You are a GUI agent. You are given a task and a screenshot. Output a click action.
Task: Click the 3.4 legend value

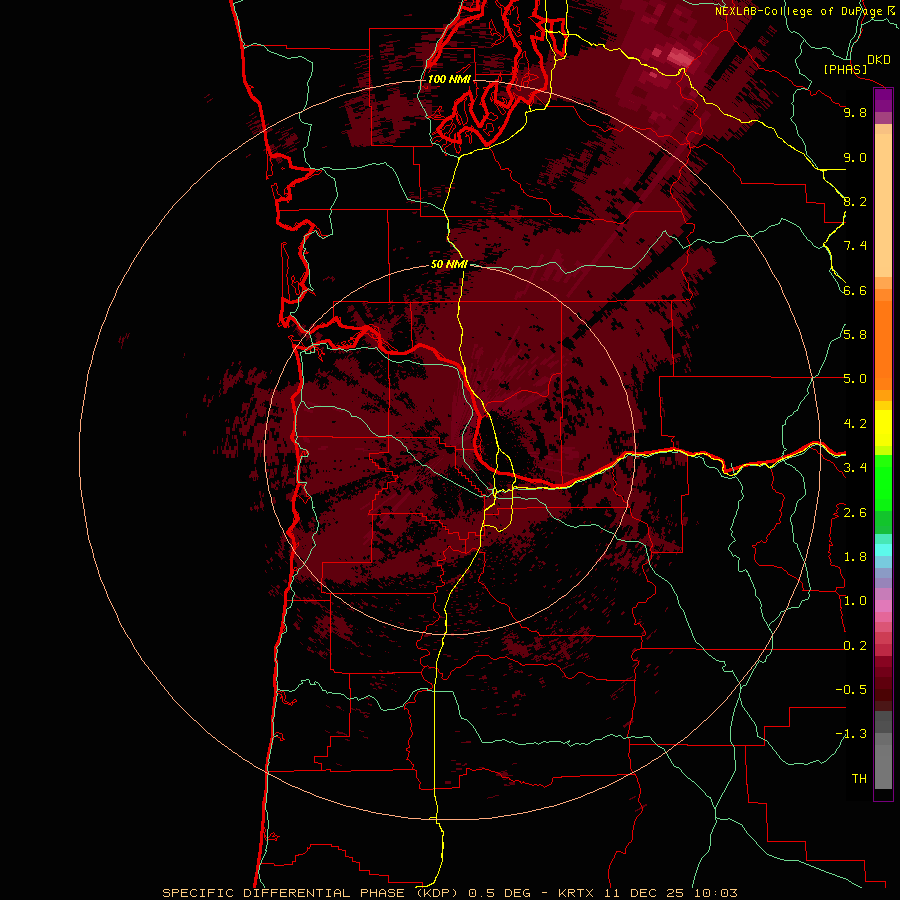pyautogui.click(x=855, y=468)
